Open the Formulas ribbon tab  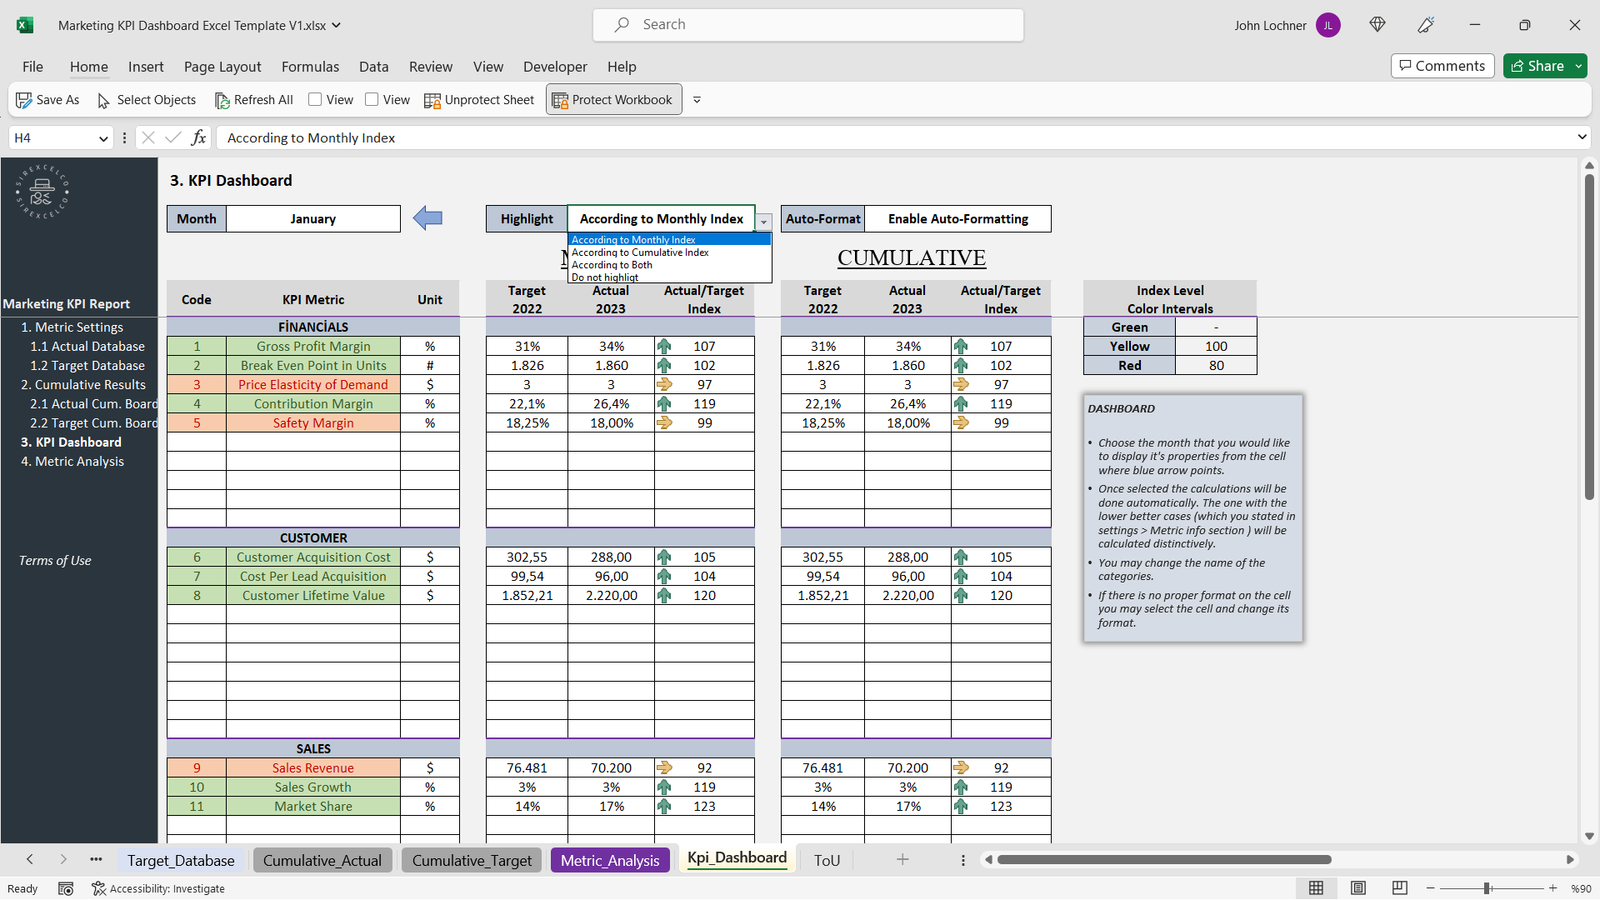click(310, 67)
